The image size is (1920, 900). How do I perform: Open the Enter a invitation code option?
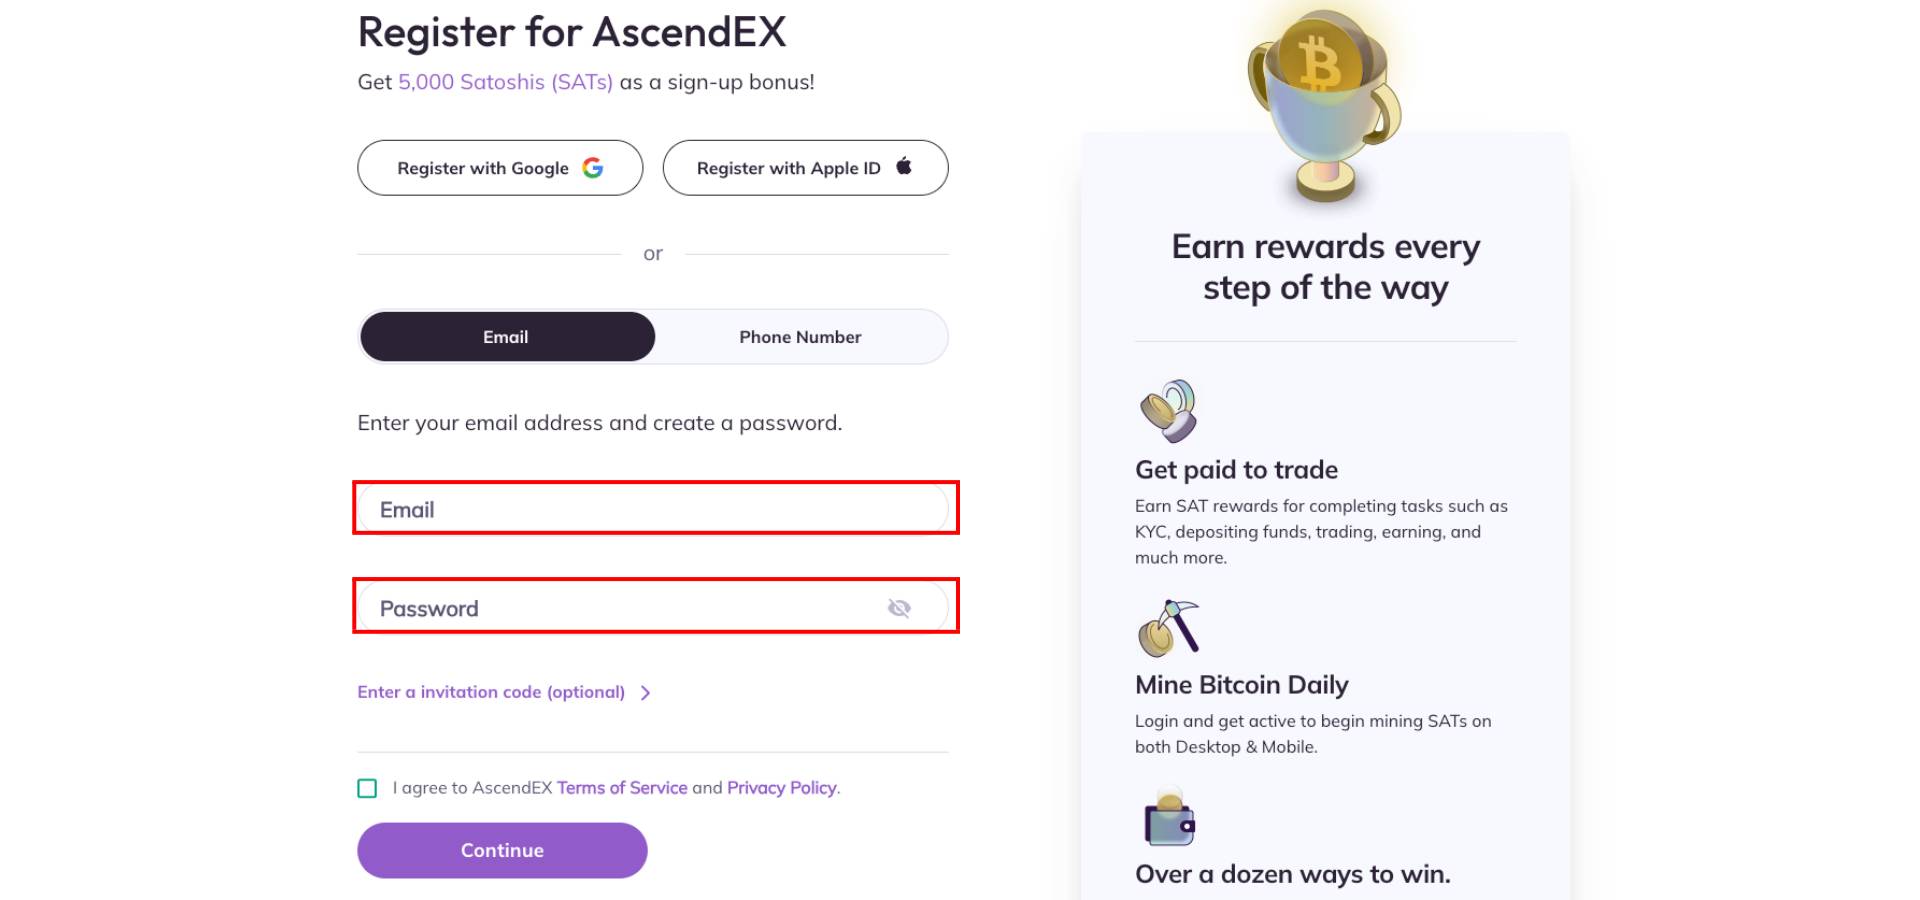point(491,692)
